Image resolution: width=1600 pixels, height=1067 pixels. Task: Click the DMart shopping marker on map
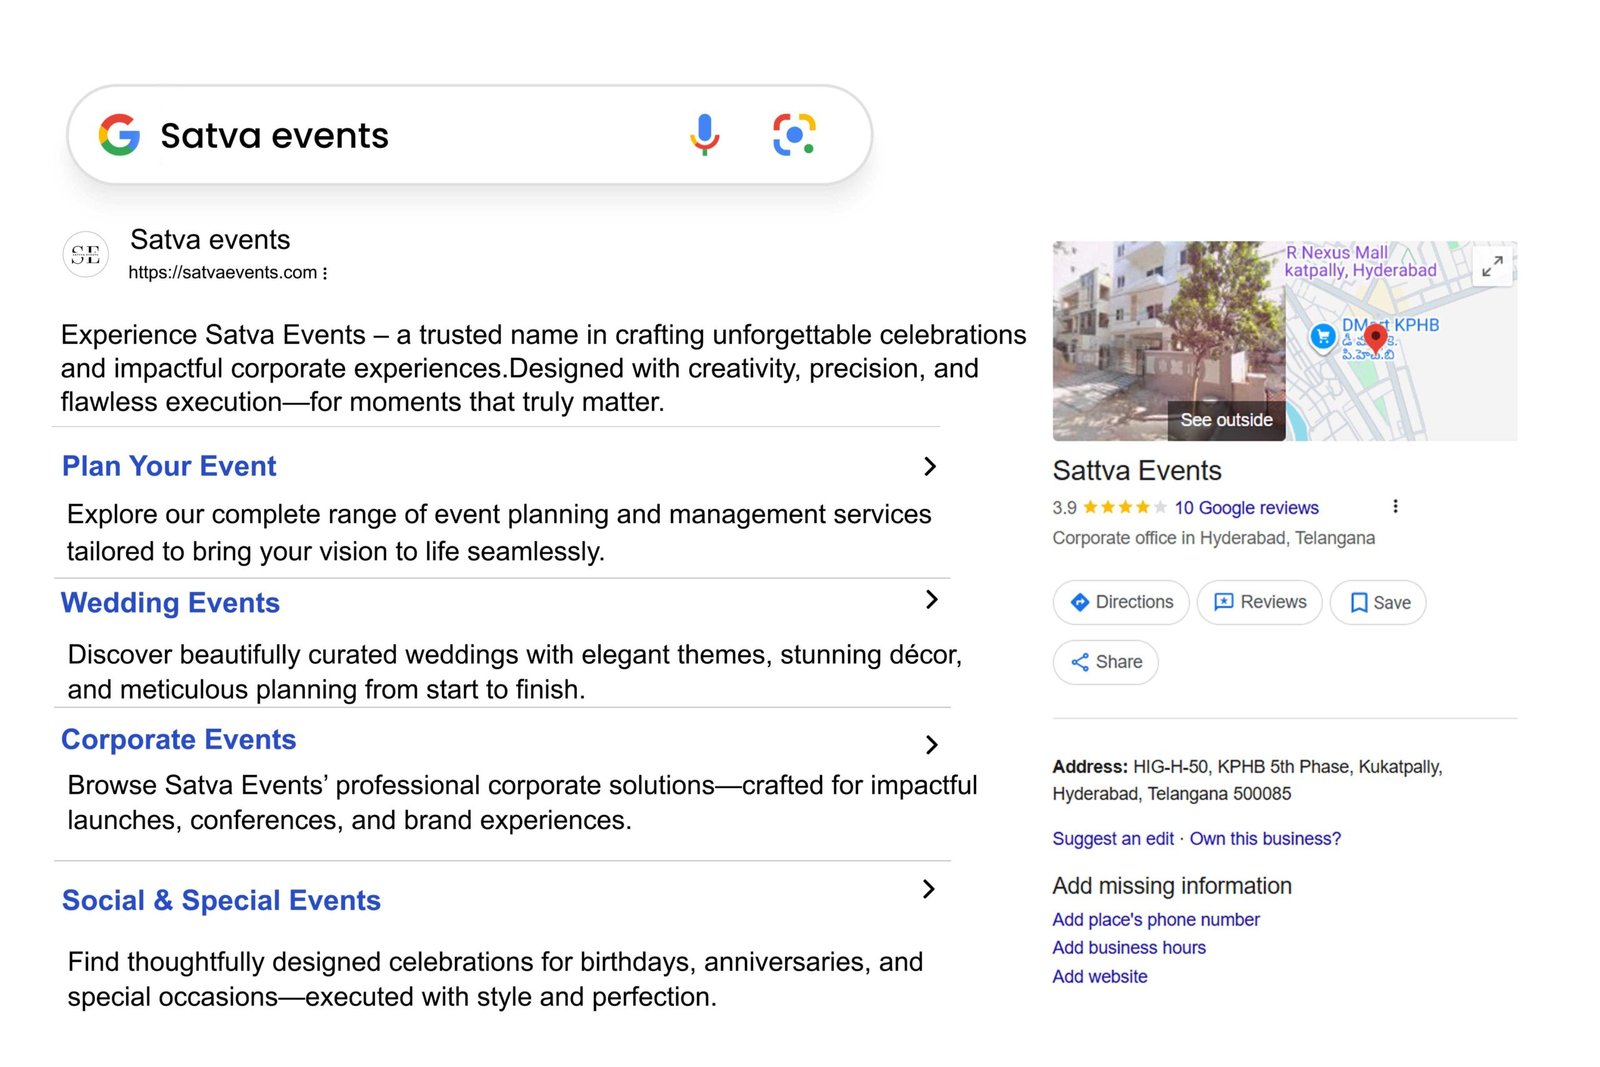coord(1323,336)
